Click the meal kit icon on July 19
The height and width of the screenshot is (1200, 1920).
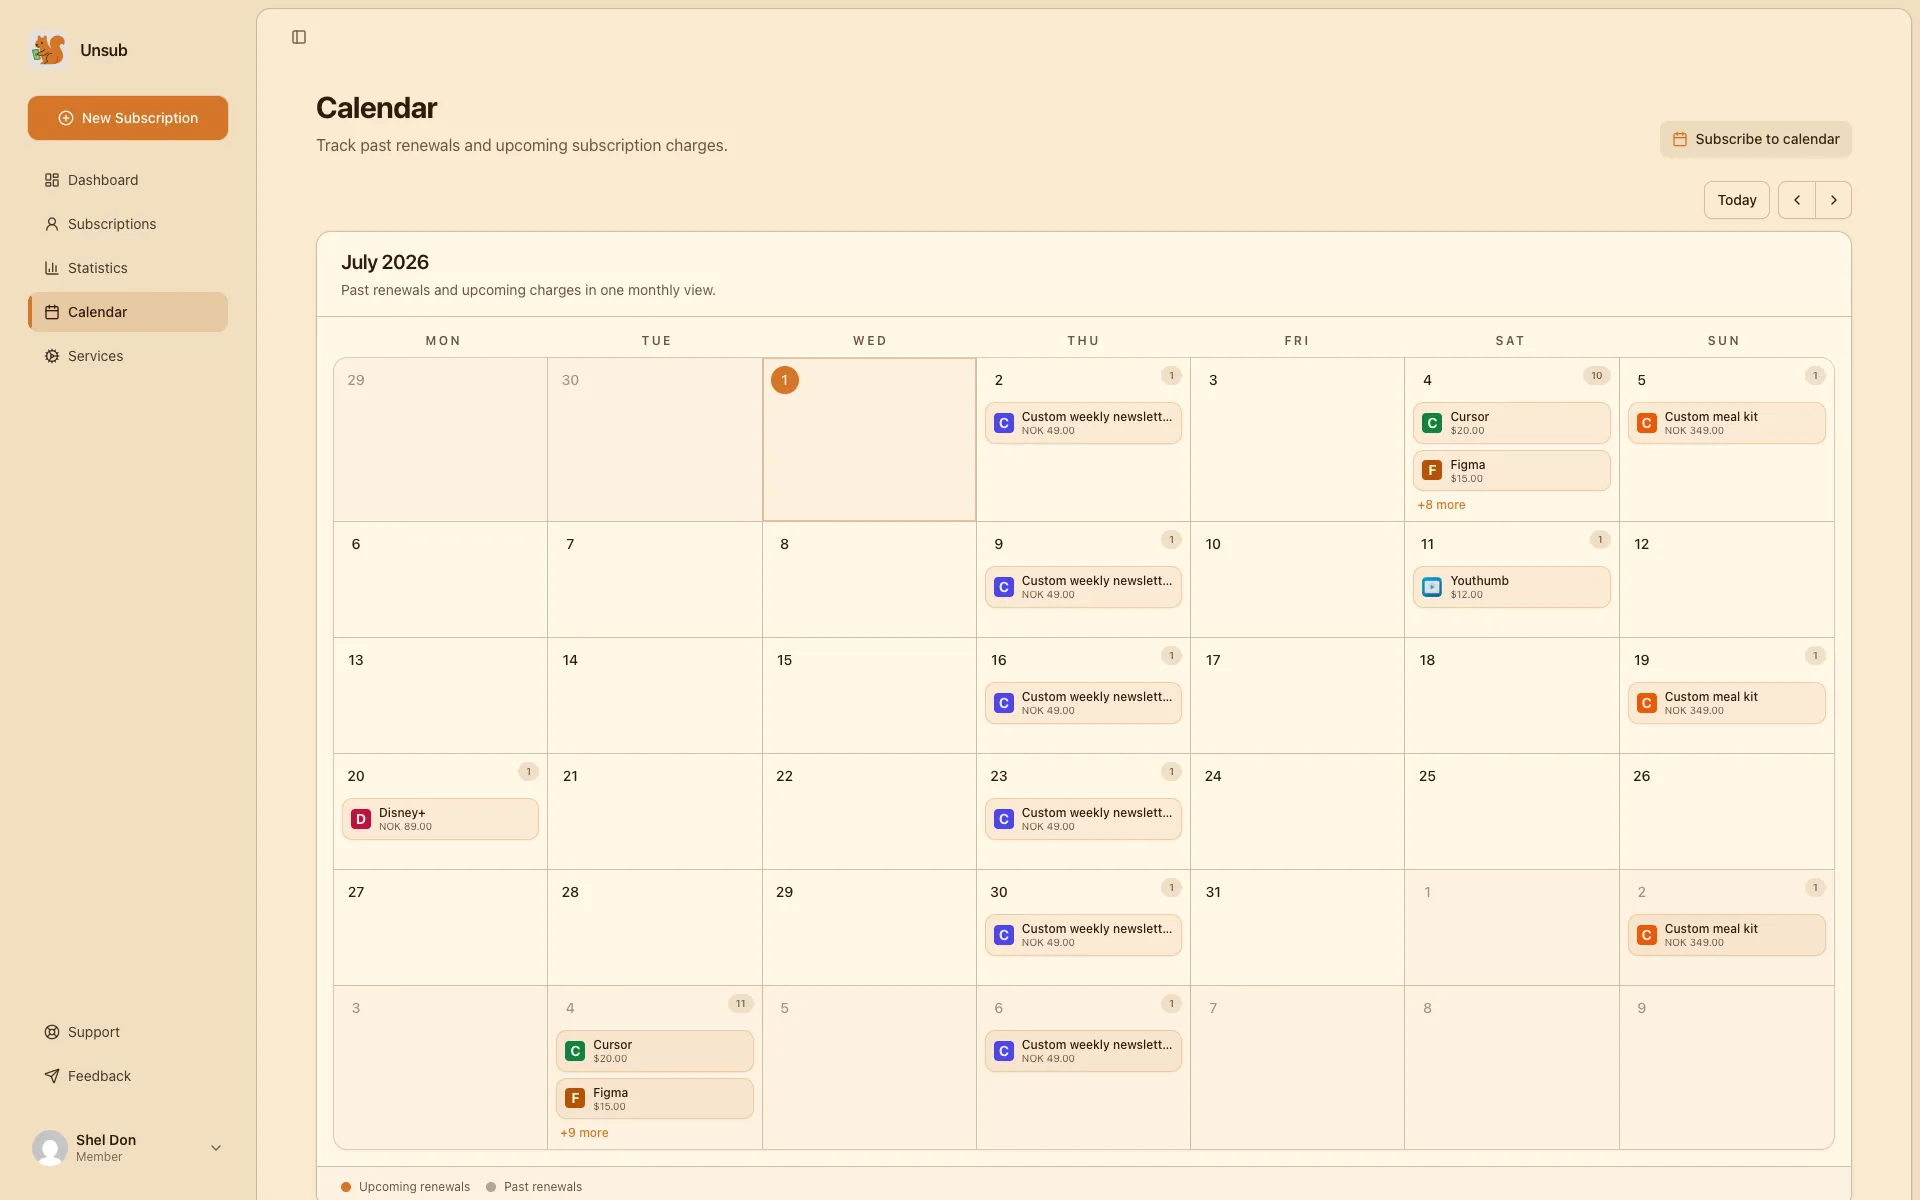coord(1646,703)
